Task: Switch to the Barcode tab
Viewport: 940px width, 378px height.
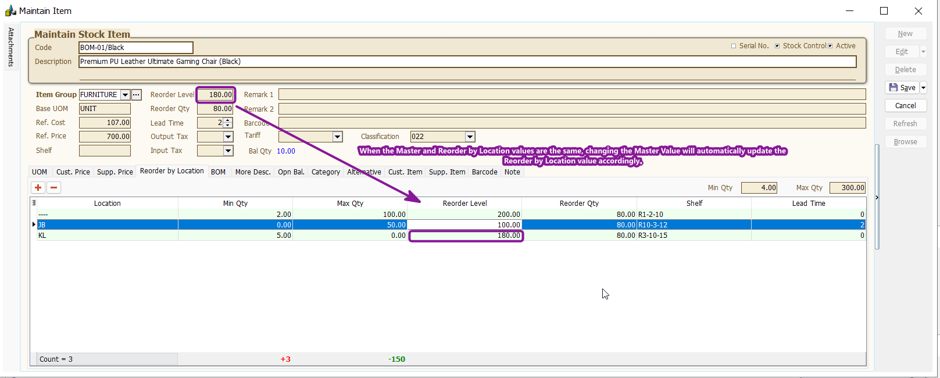Action: 484,172
